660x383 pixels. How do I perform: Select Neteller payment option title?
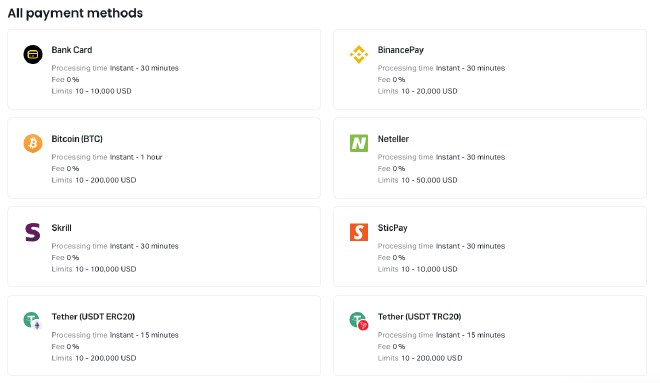tap(393, 138)
